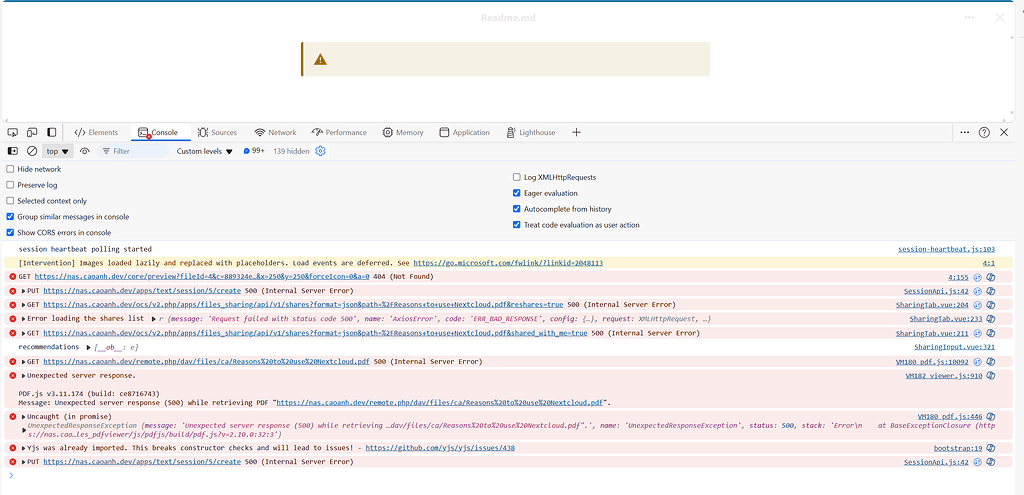Expand the Unexpected server response error
Screen dimensions: 1024x495
(24, 375)
